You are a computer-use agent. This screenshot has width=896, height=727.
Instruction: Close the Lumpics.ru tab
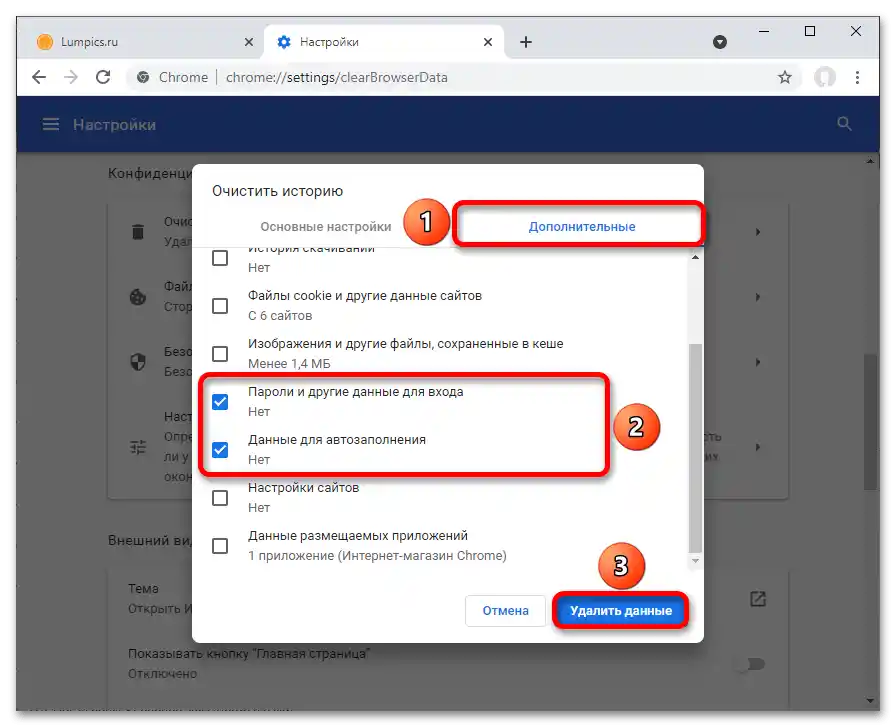[x=249, y=42]
